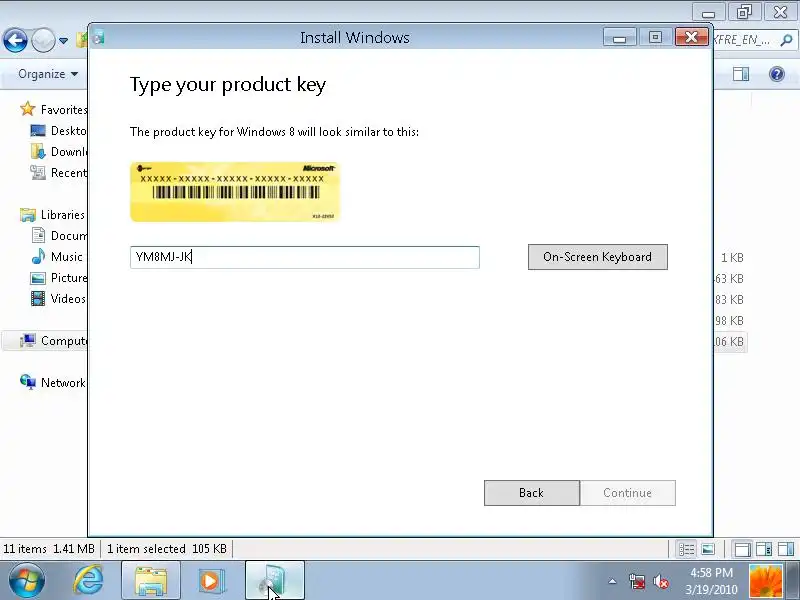The width and height of the screenshot is (800, 600).
Task: Open the taskbar clock showing 4:58 PM
Action: point(712,581)
